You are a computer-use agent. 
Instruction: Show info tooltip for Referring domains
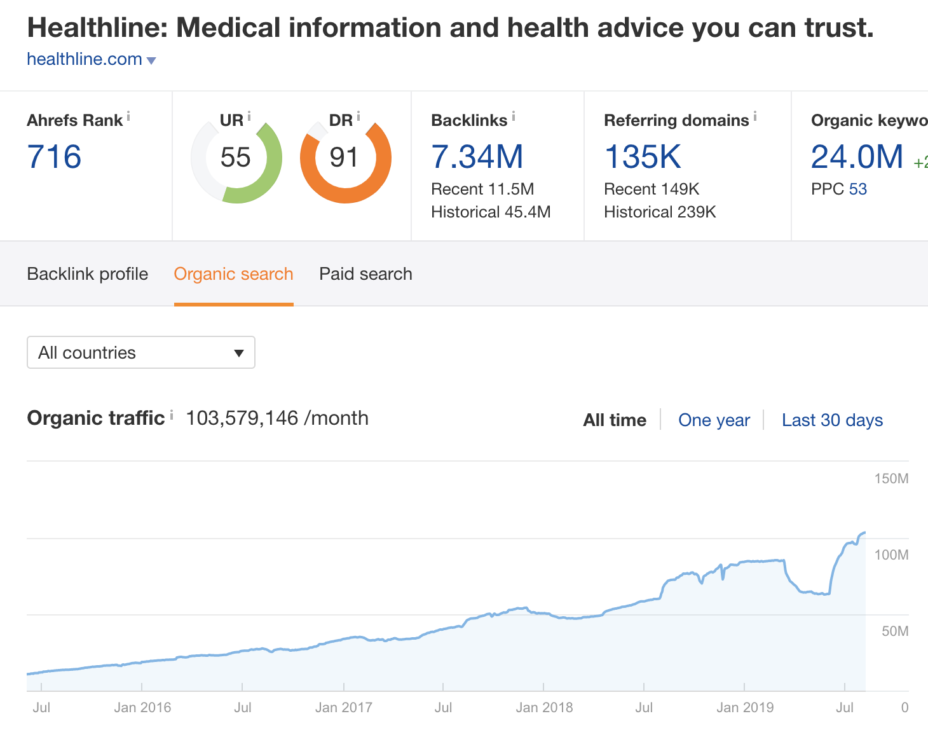(755, 117)
